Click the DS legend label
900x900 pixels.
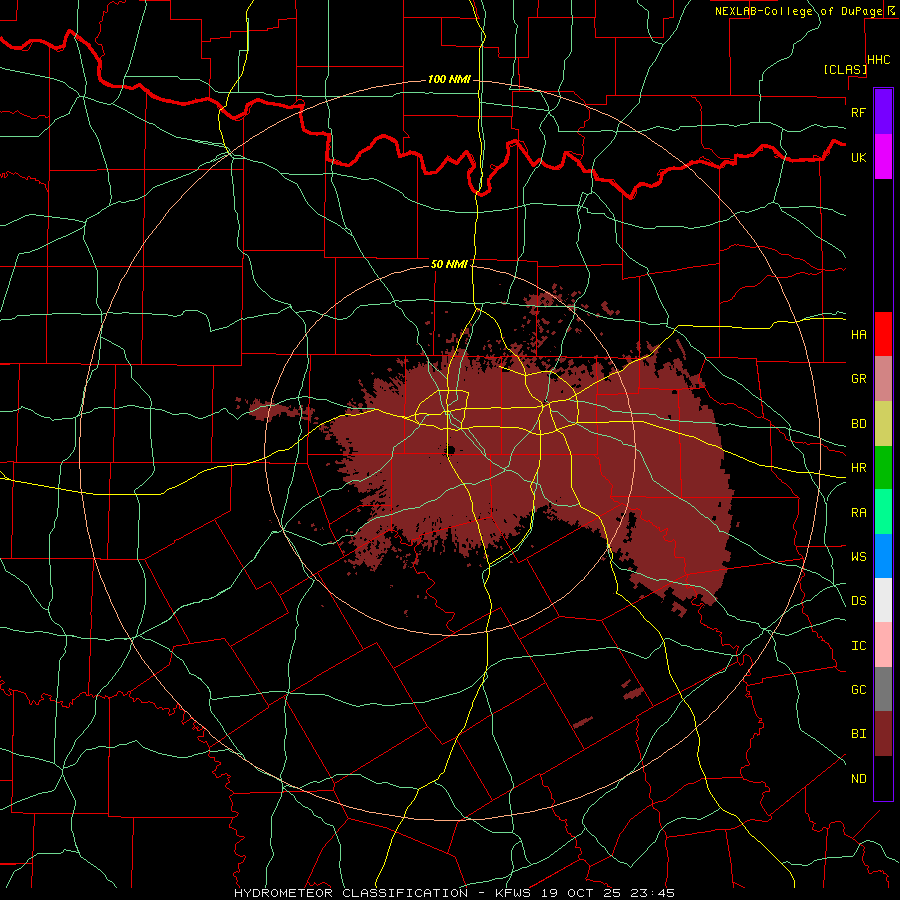click(x=858, y=600)
